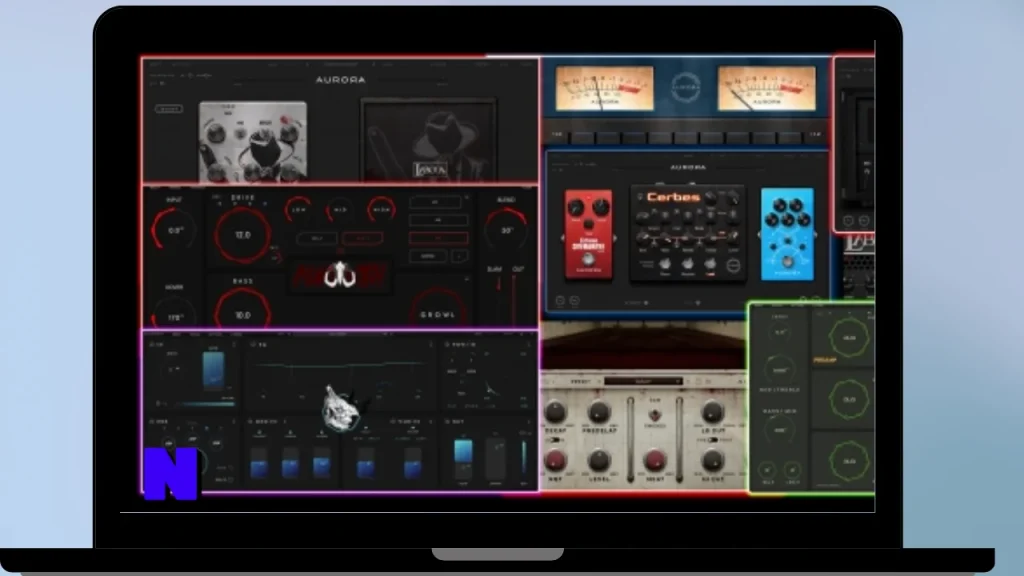Click the second mode button in red plugin
Image resolution: width=1024 pixels, height=576 pixels.
(438, 220)
